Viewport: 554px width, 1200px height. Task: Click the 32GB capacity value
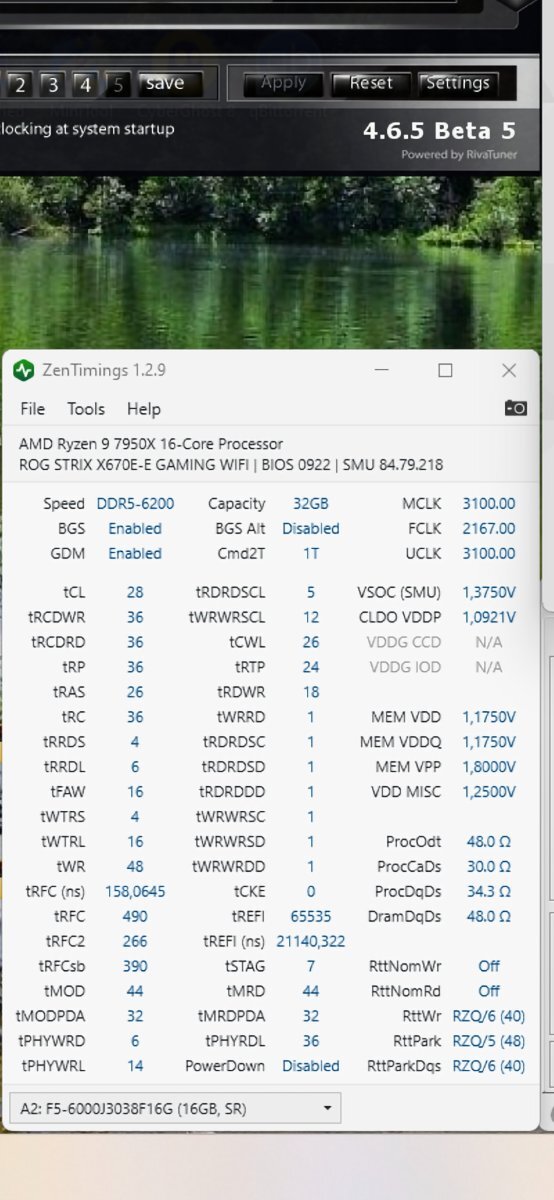point(311,504)
